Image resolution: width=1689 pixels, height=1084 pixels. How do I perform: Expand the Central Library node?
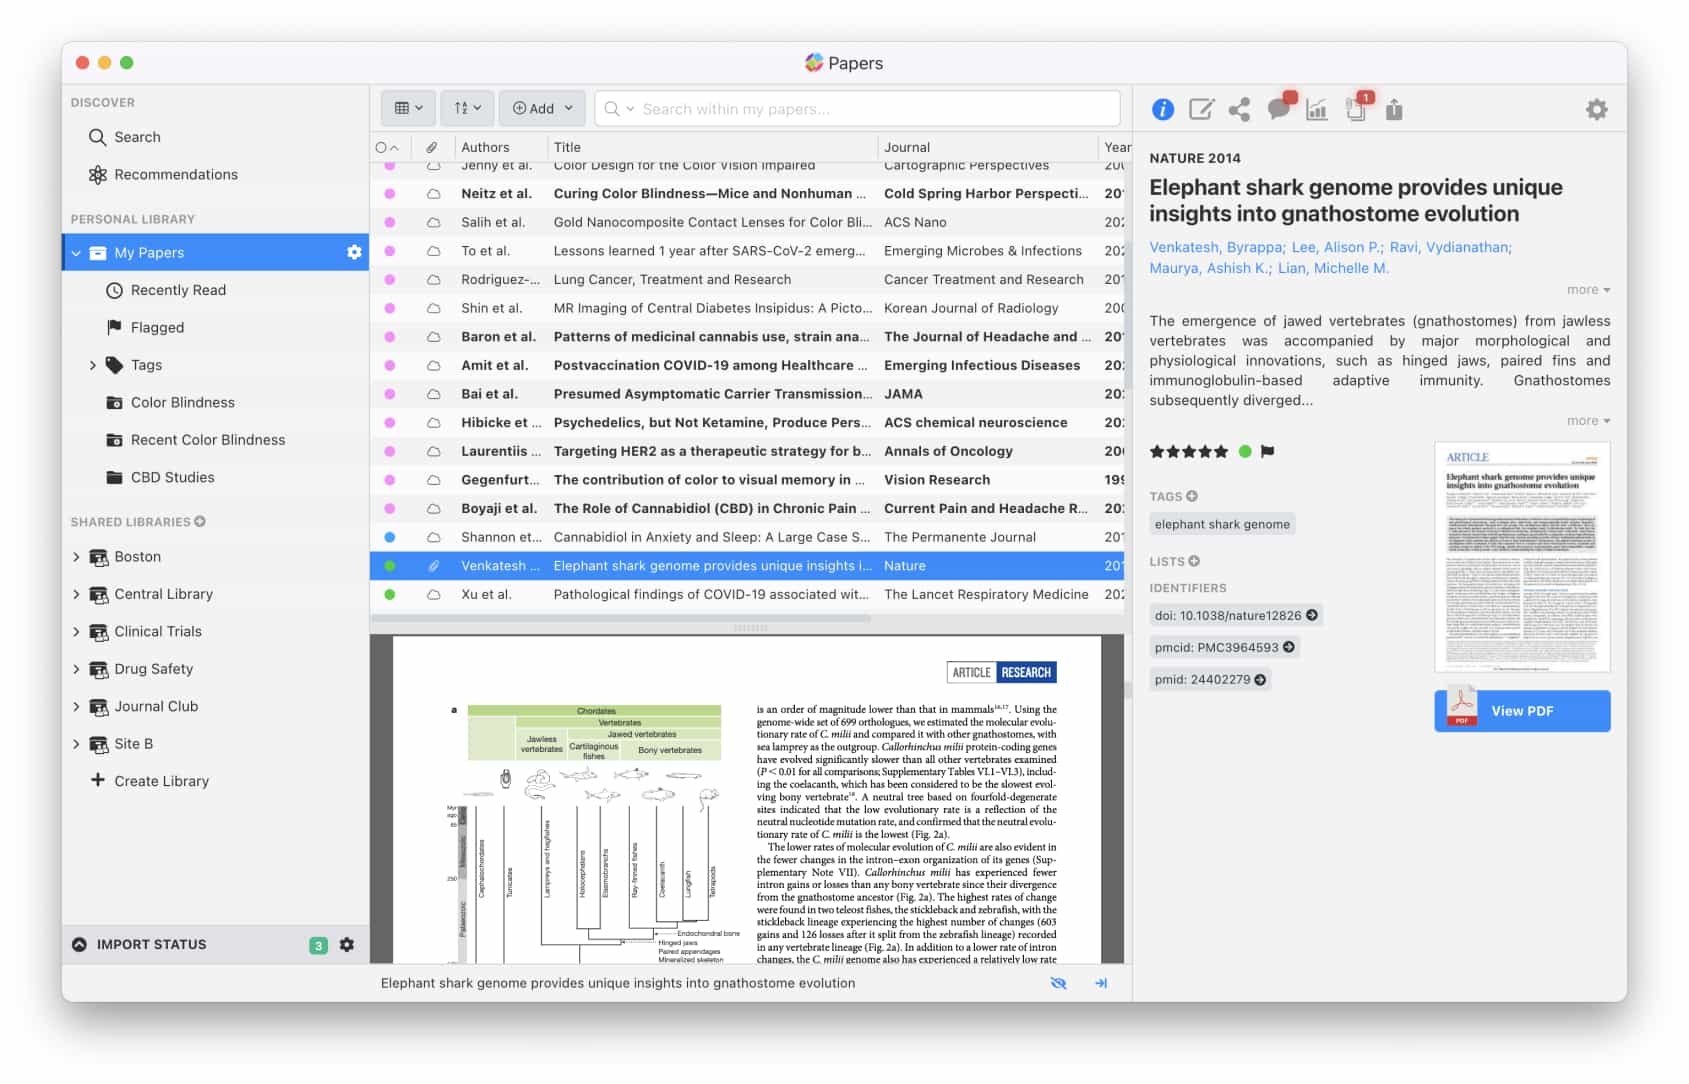point(76,594)
